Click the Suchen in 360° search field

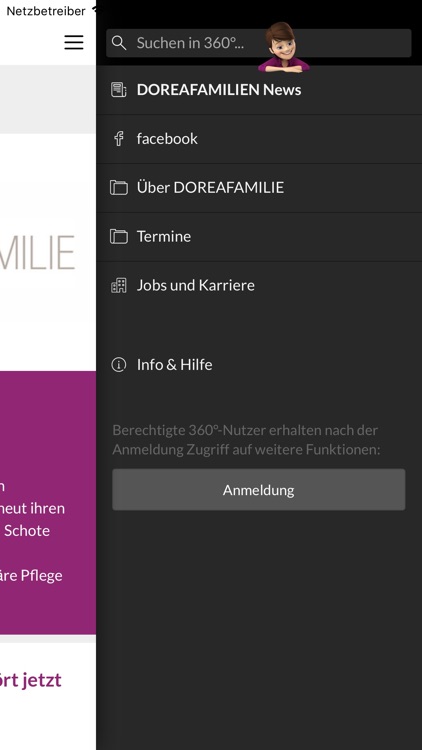[x=258, y=43]
